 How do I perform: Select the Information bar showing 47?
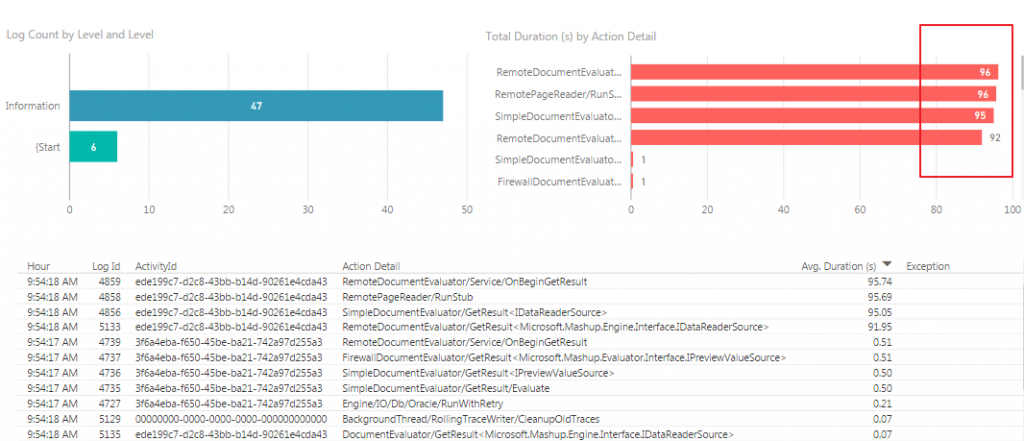click(256, 106)
